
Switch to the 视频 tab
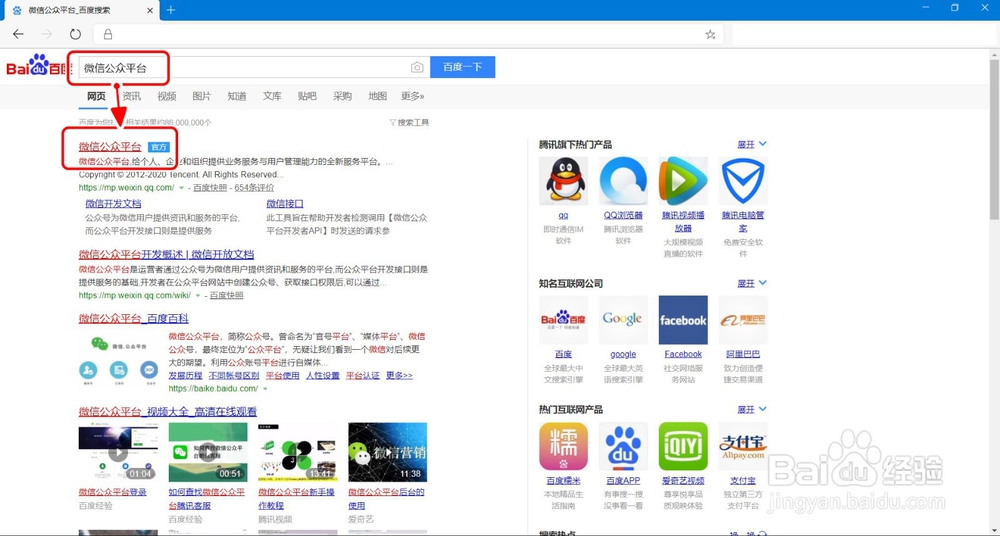(166, 96)
